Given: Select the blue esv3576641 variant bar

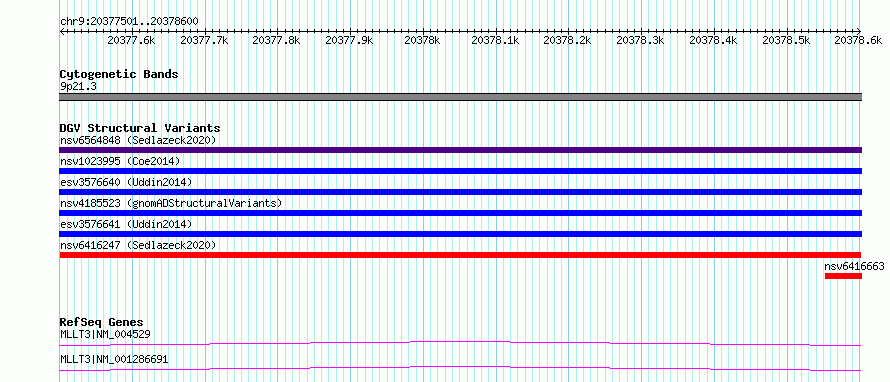Looking at the screenshot, I should [461, 234].
